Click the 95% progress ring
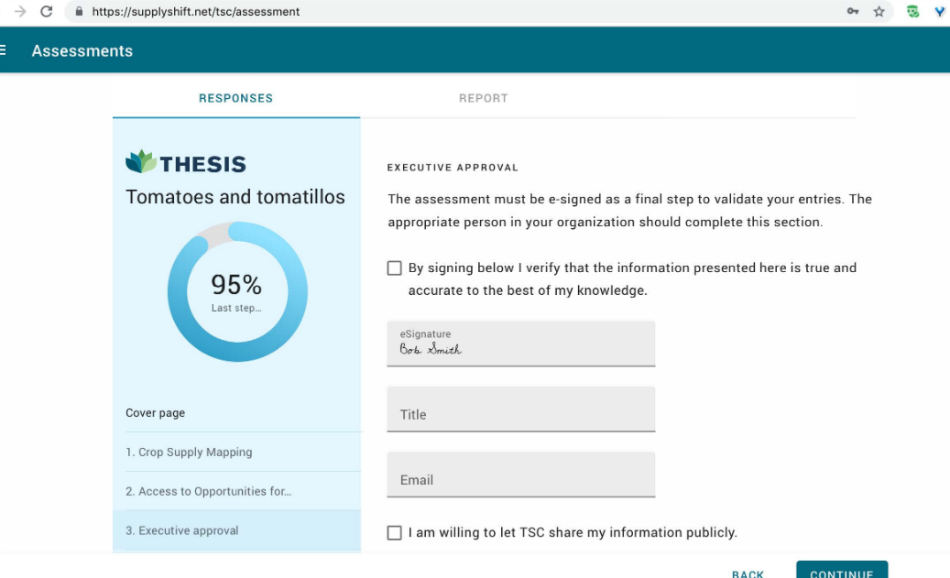 [x=237, y=291]
